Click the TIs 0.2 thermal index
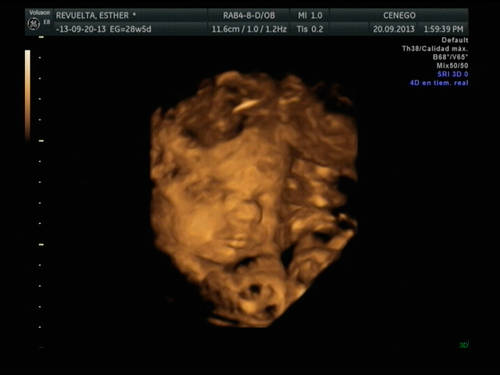500x375 pixels. click(310, 29)
